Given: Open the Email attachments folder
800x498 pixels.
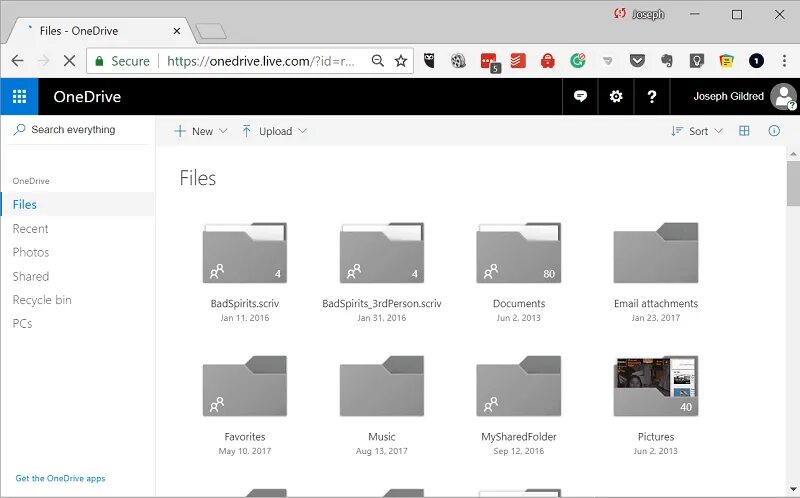Looking at the screenshot, I should click(x=656, y=253).
